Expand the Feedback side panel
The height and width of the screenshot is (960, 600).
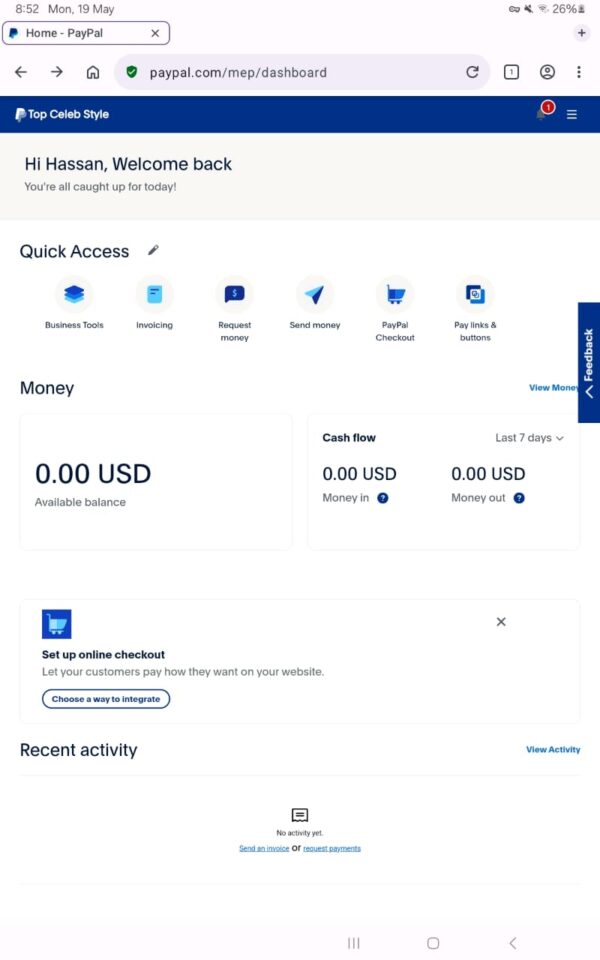[x=589, y=363]
